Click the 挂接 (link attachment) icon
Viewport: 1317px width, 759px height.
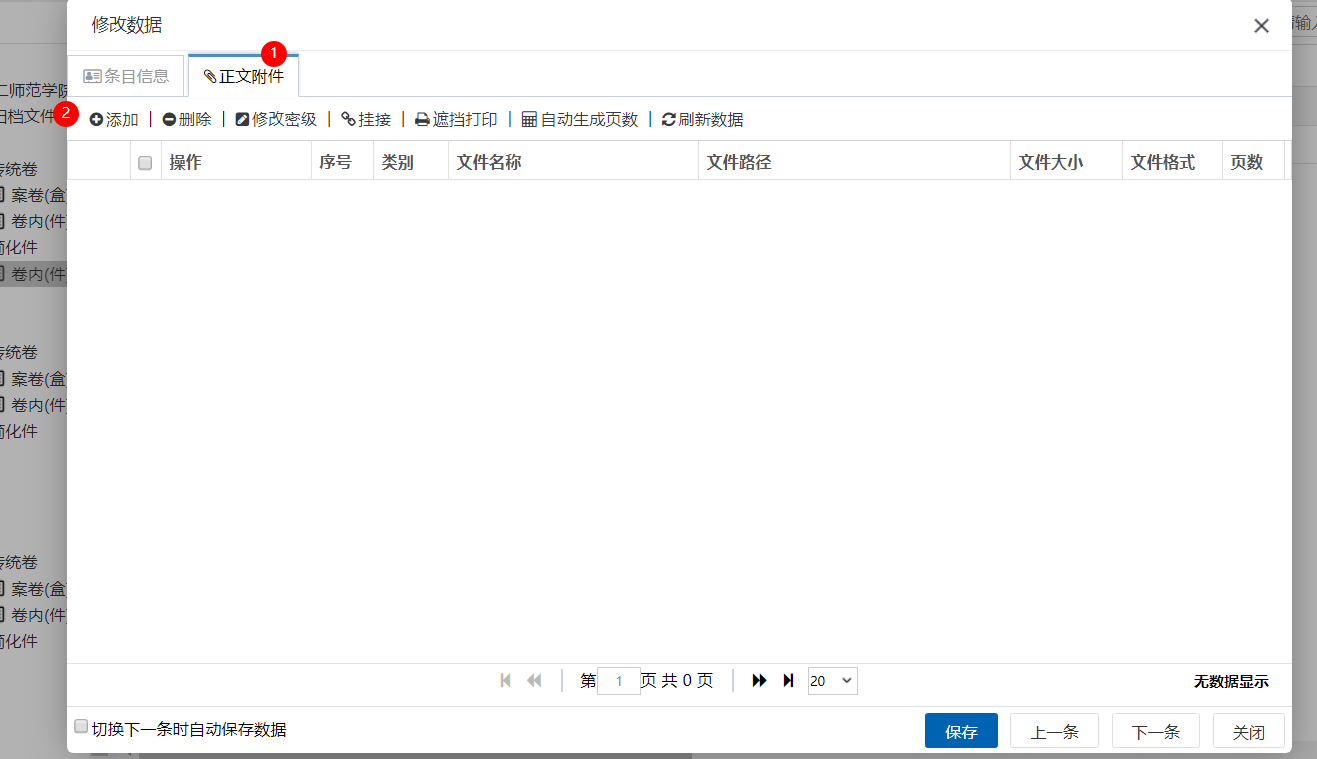click(348, 120)
